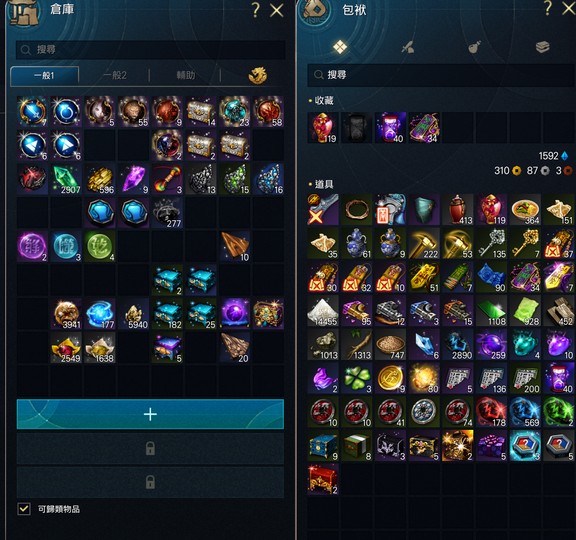Image resolution: width=576 pixels, height=540 pixels.
Task: Select the gold coin item with 9 count
Action: 391,378
